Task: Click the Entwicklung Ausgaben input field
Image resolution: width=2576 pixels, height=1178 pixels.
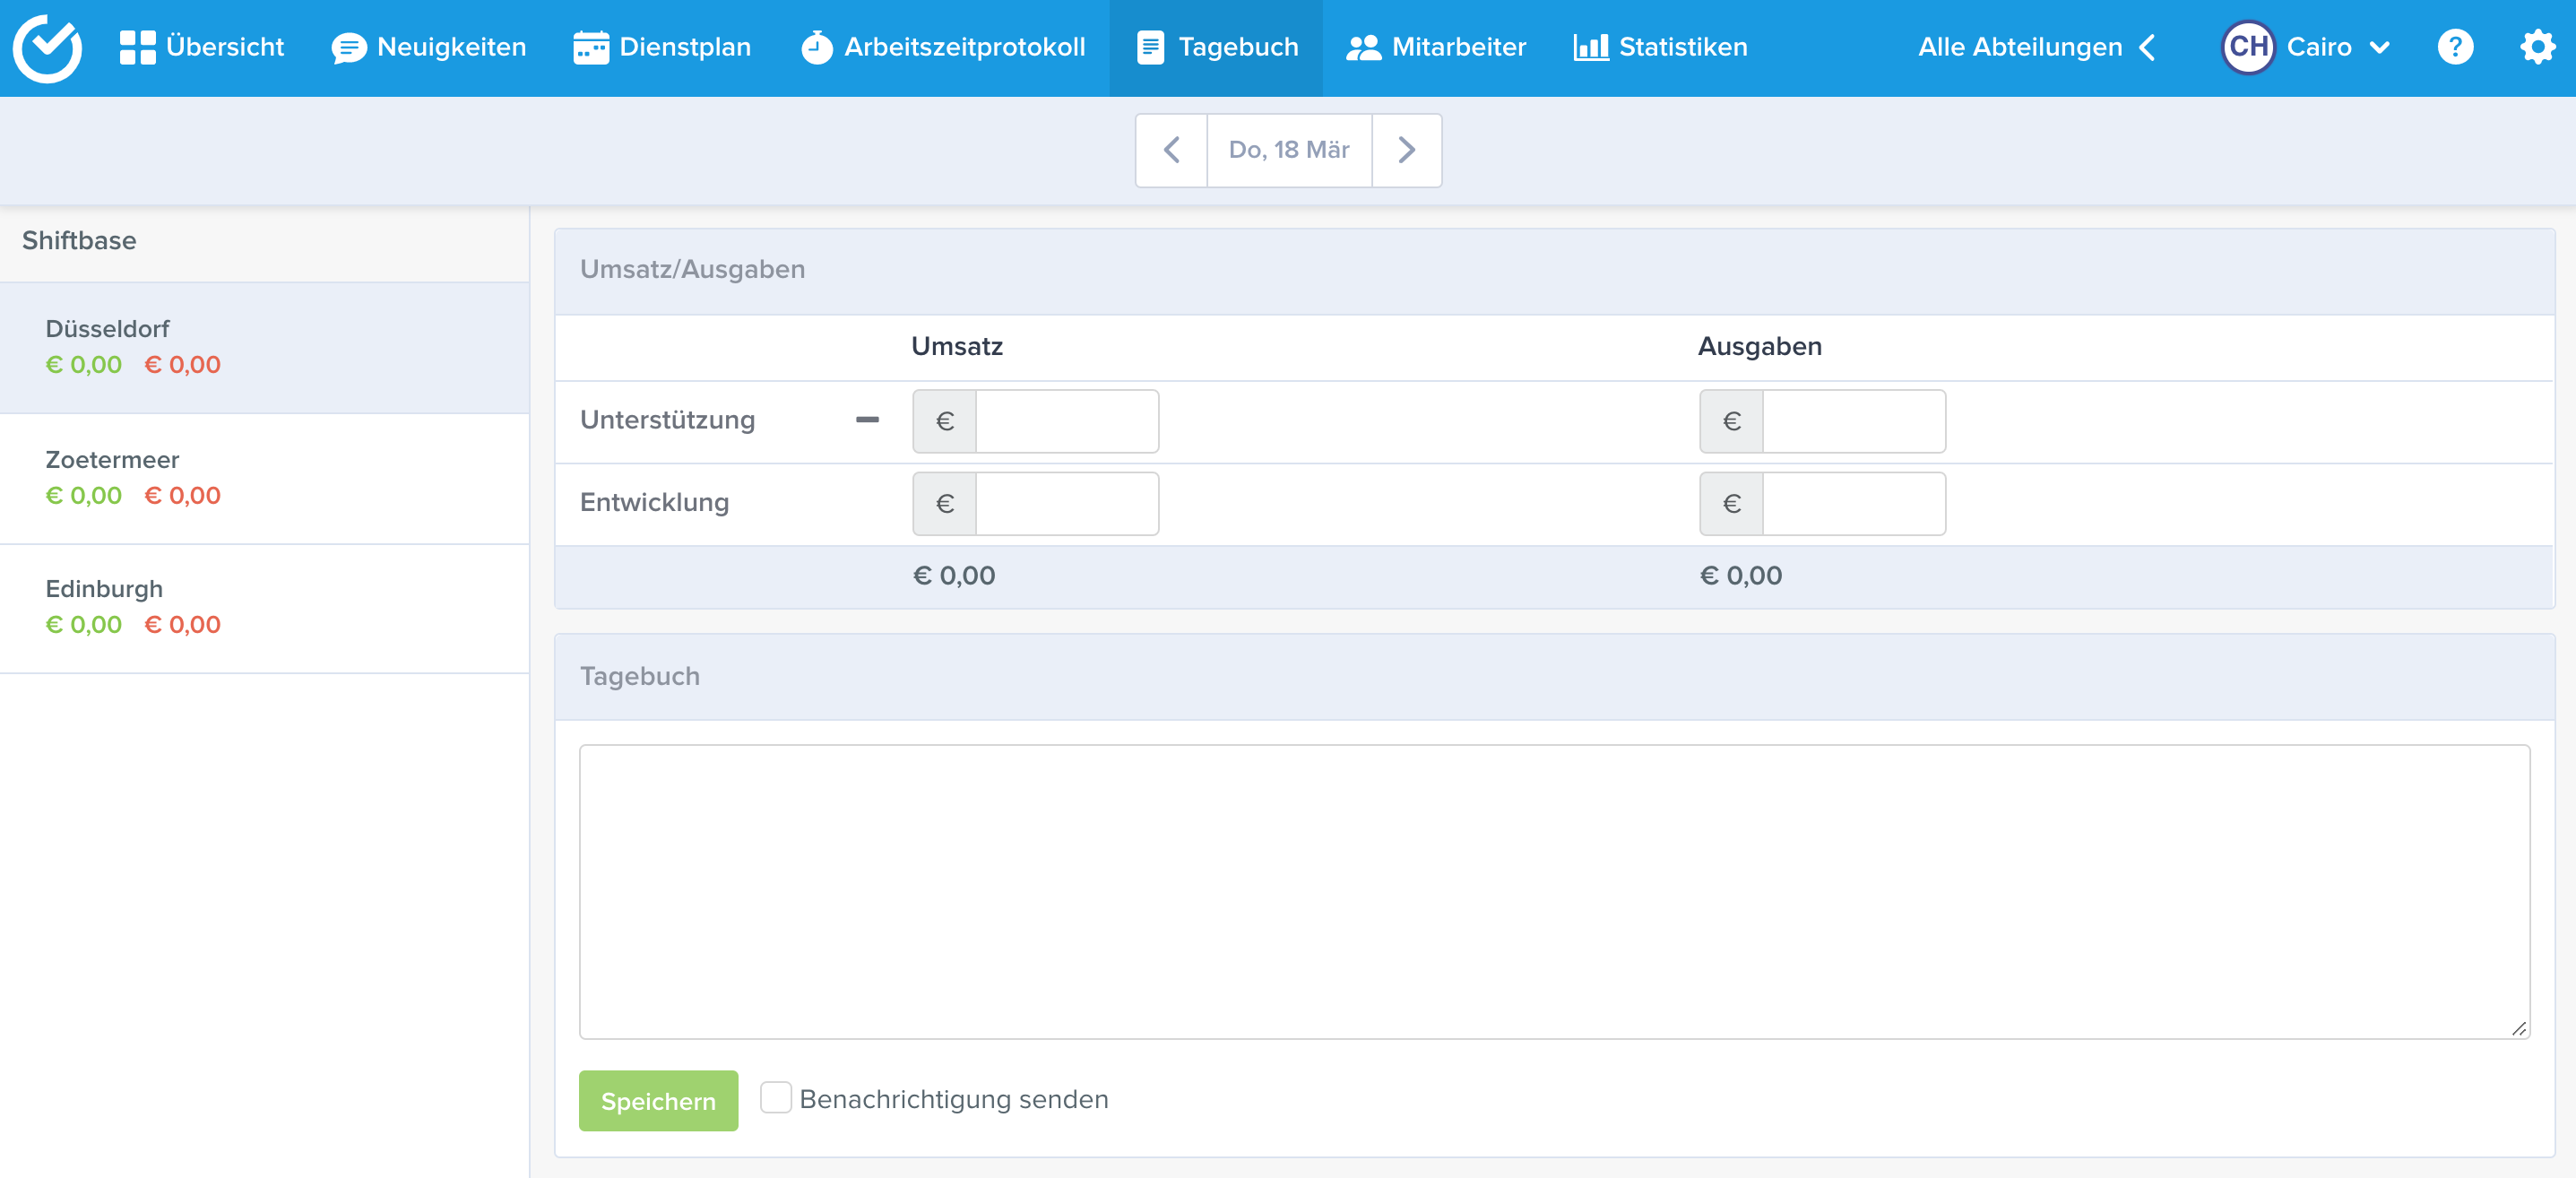Action: coord(1854,503)
